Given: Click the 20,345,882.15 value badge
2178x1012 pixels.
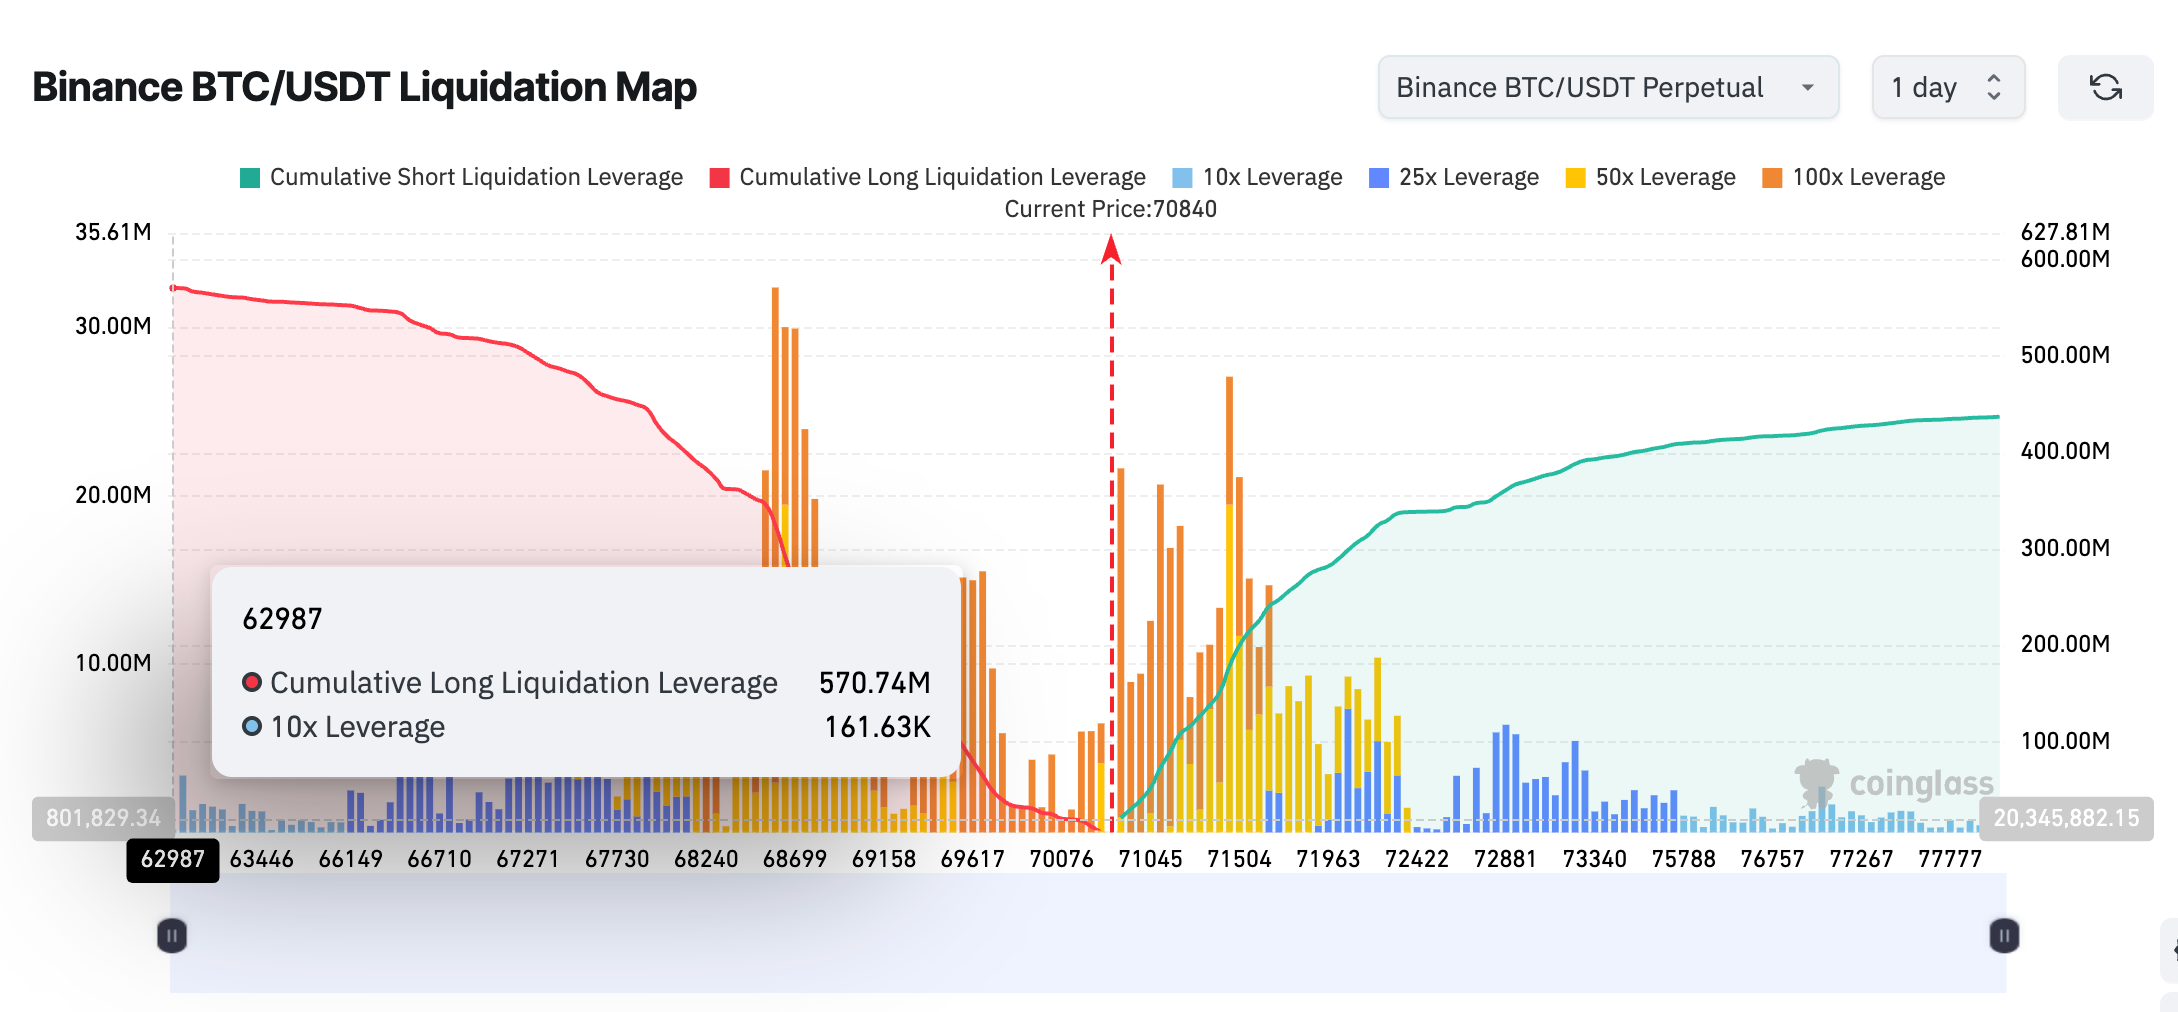Looking at the screenshot, I should point(2064,818).
